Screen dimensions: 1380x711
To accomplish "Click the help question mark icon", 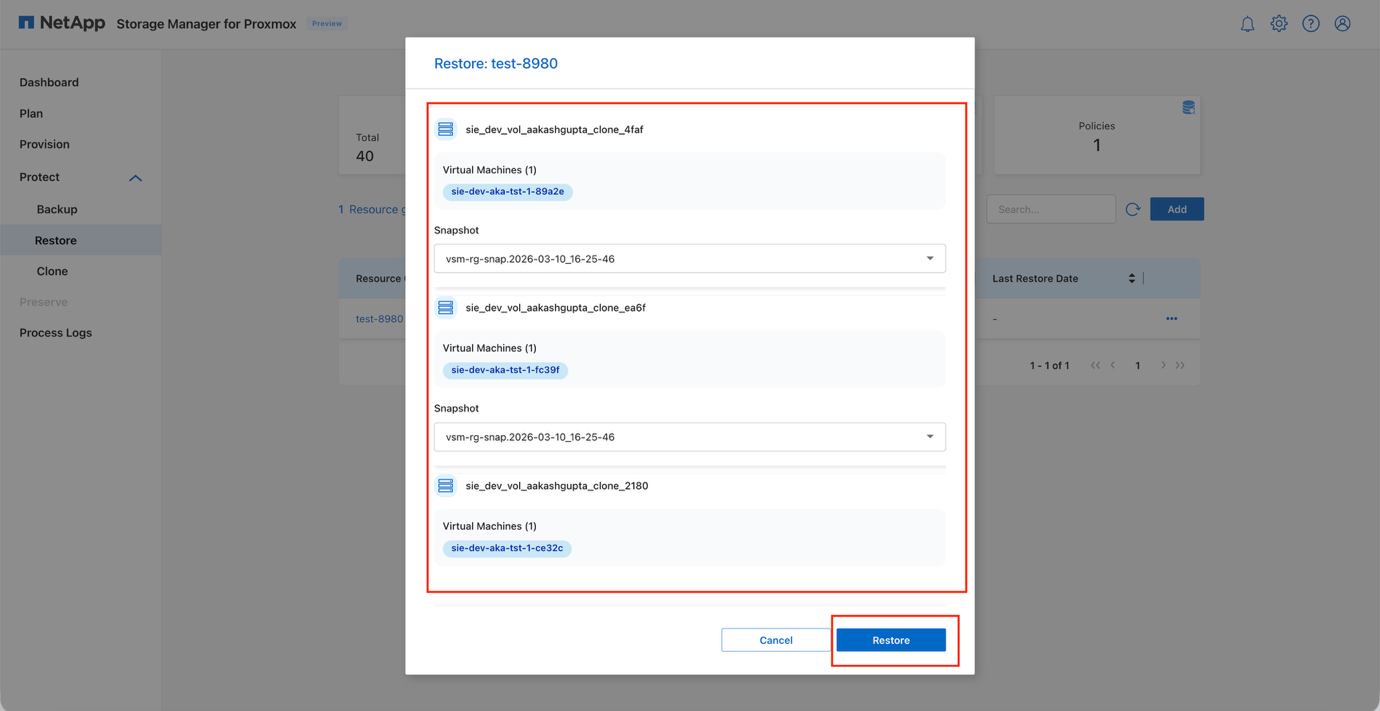I will click(x=1311, y=24).
